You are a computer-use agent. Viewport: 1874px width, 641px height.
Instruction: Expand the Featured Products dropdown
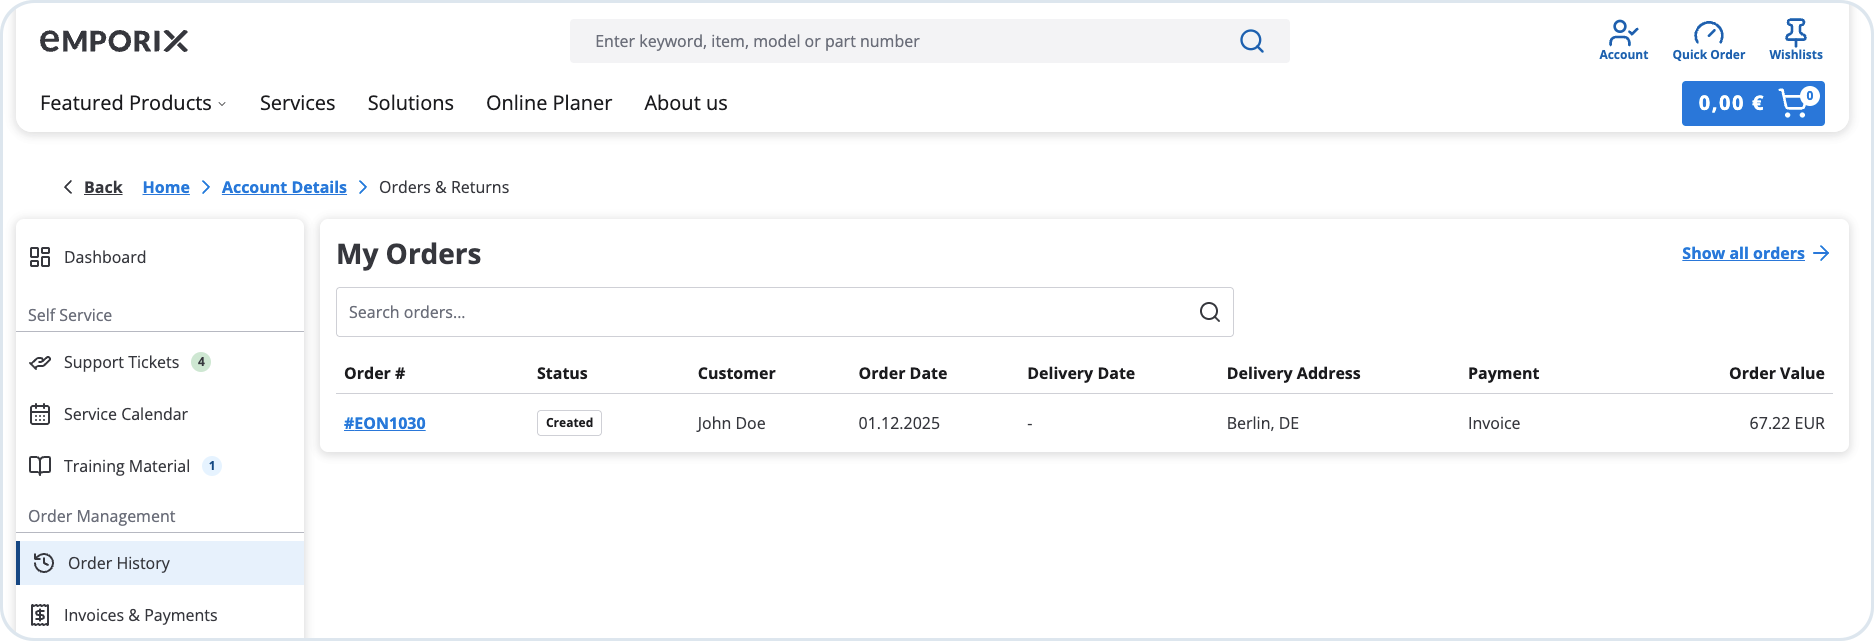(x=133, y=103)
